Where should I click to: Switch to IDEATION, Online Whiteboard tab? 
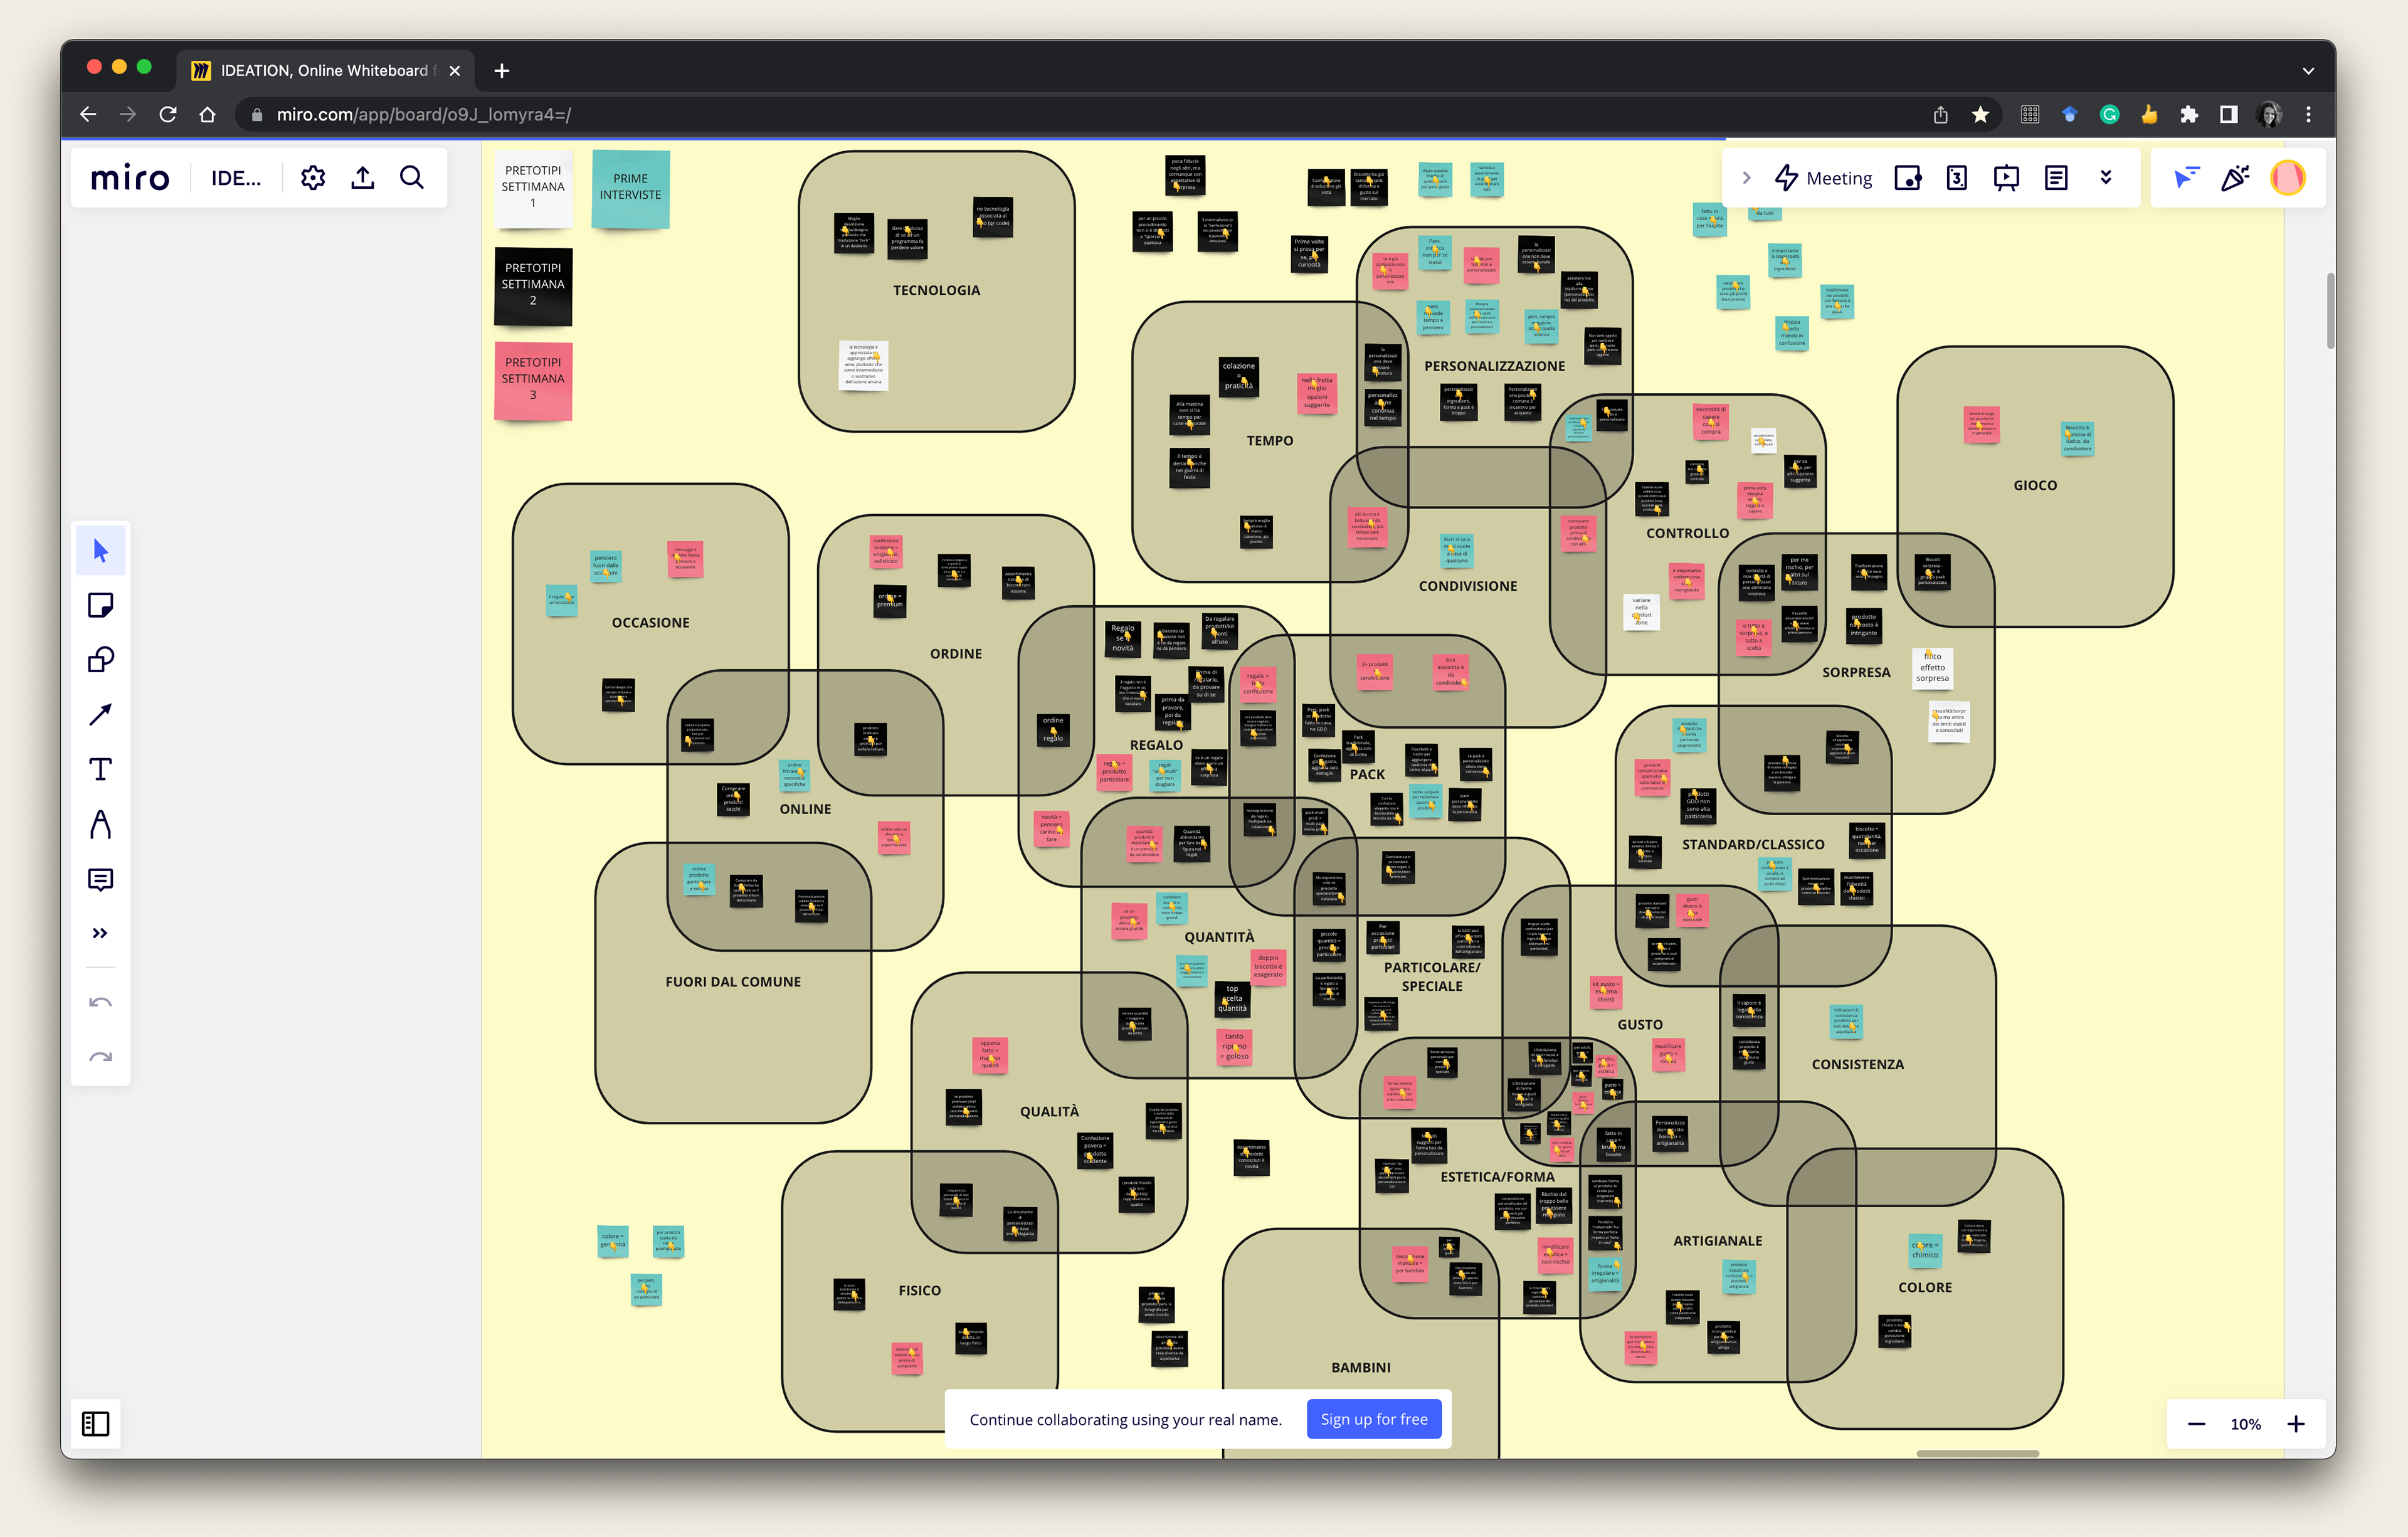click(x=326, y=70)
